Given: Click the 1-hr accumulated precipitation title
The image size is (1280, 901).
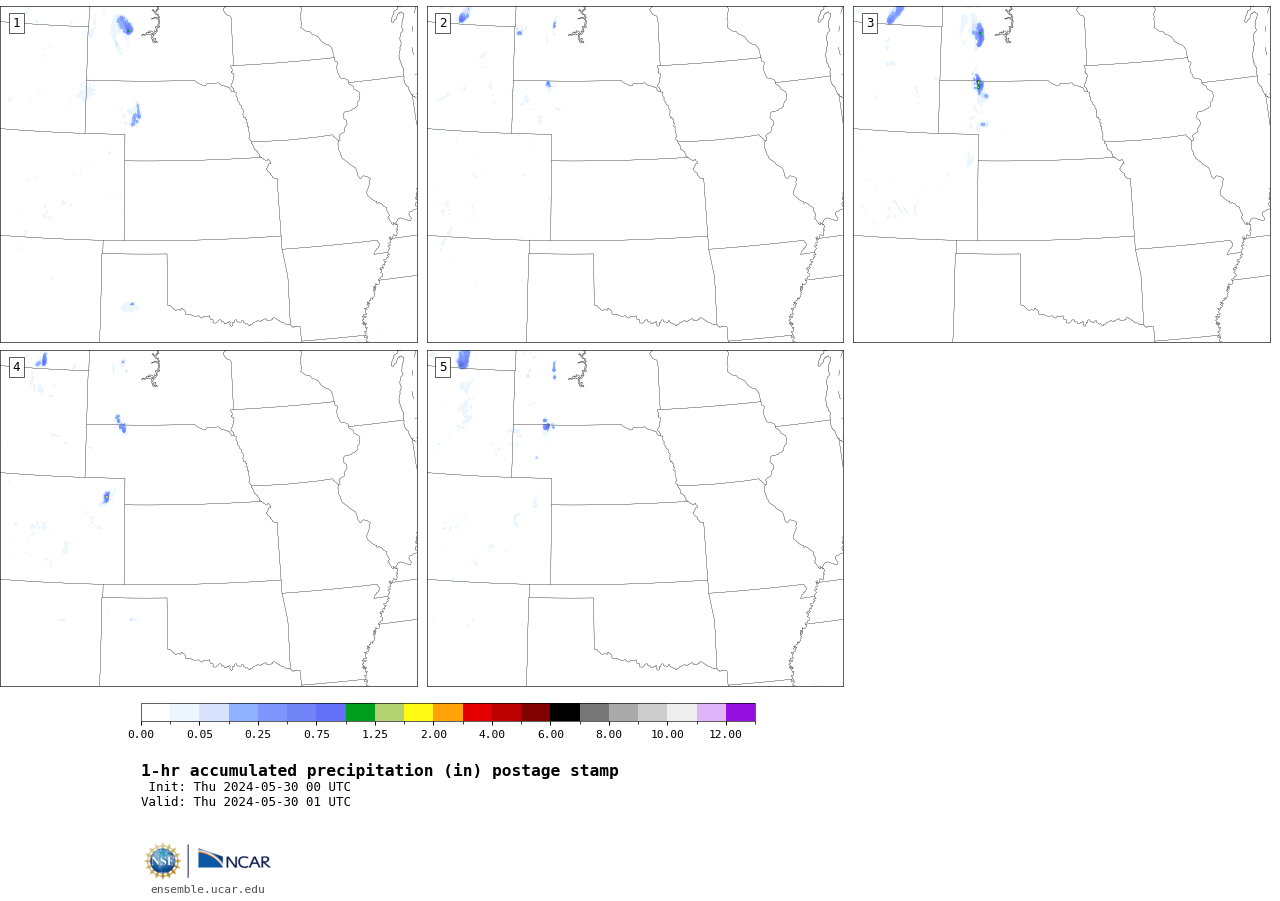Looking at the screenshot, I should 380,771.
